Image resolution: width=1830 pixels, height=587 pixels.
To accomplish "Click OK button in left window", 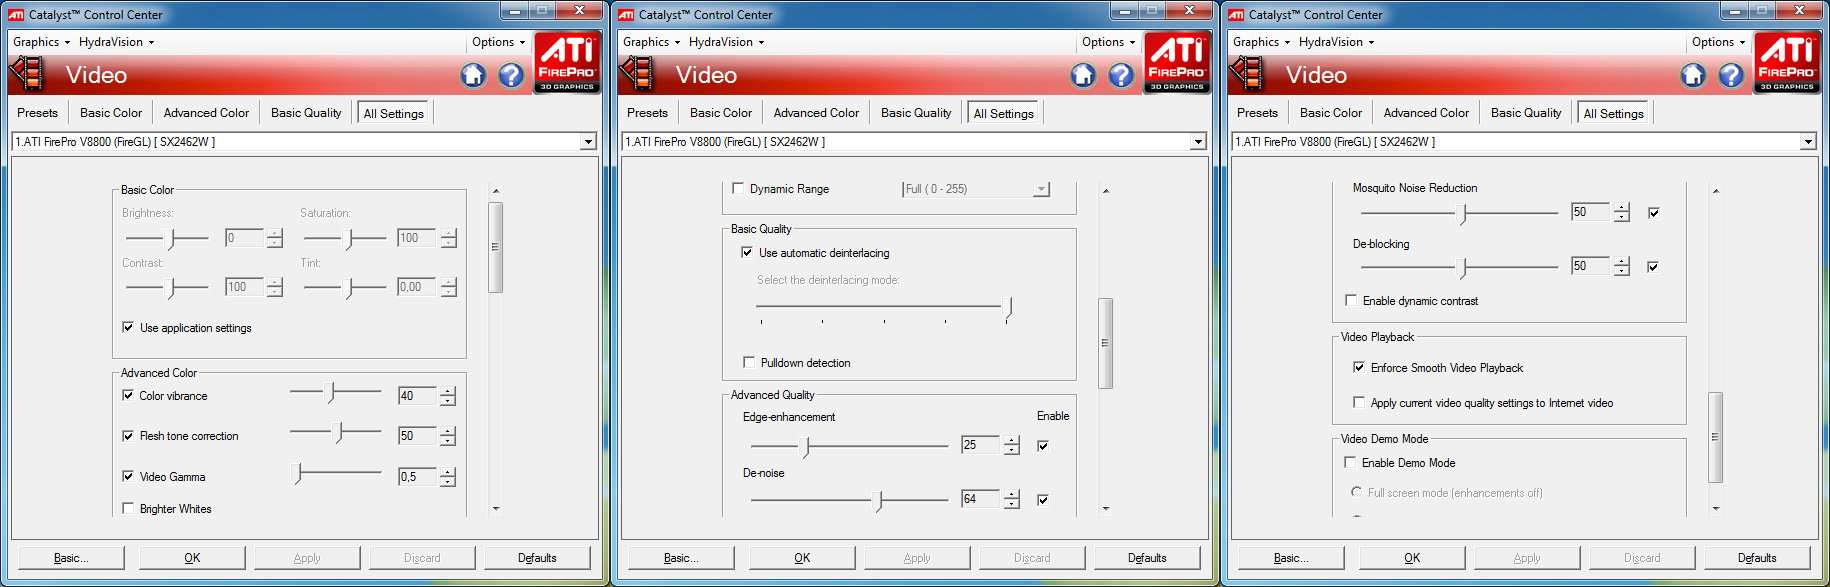I will (192, 558).
